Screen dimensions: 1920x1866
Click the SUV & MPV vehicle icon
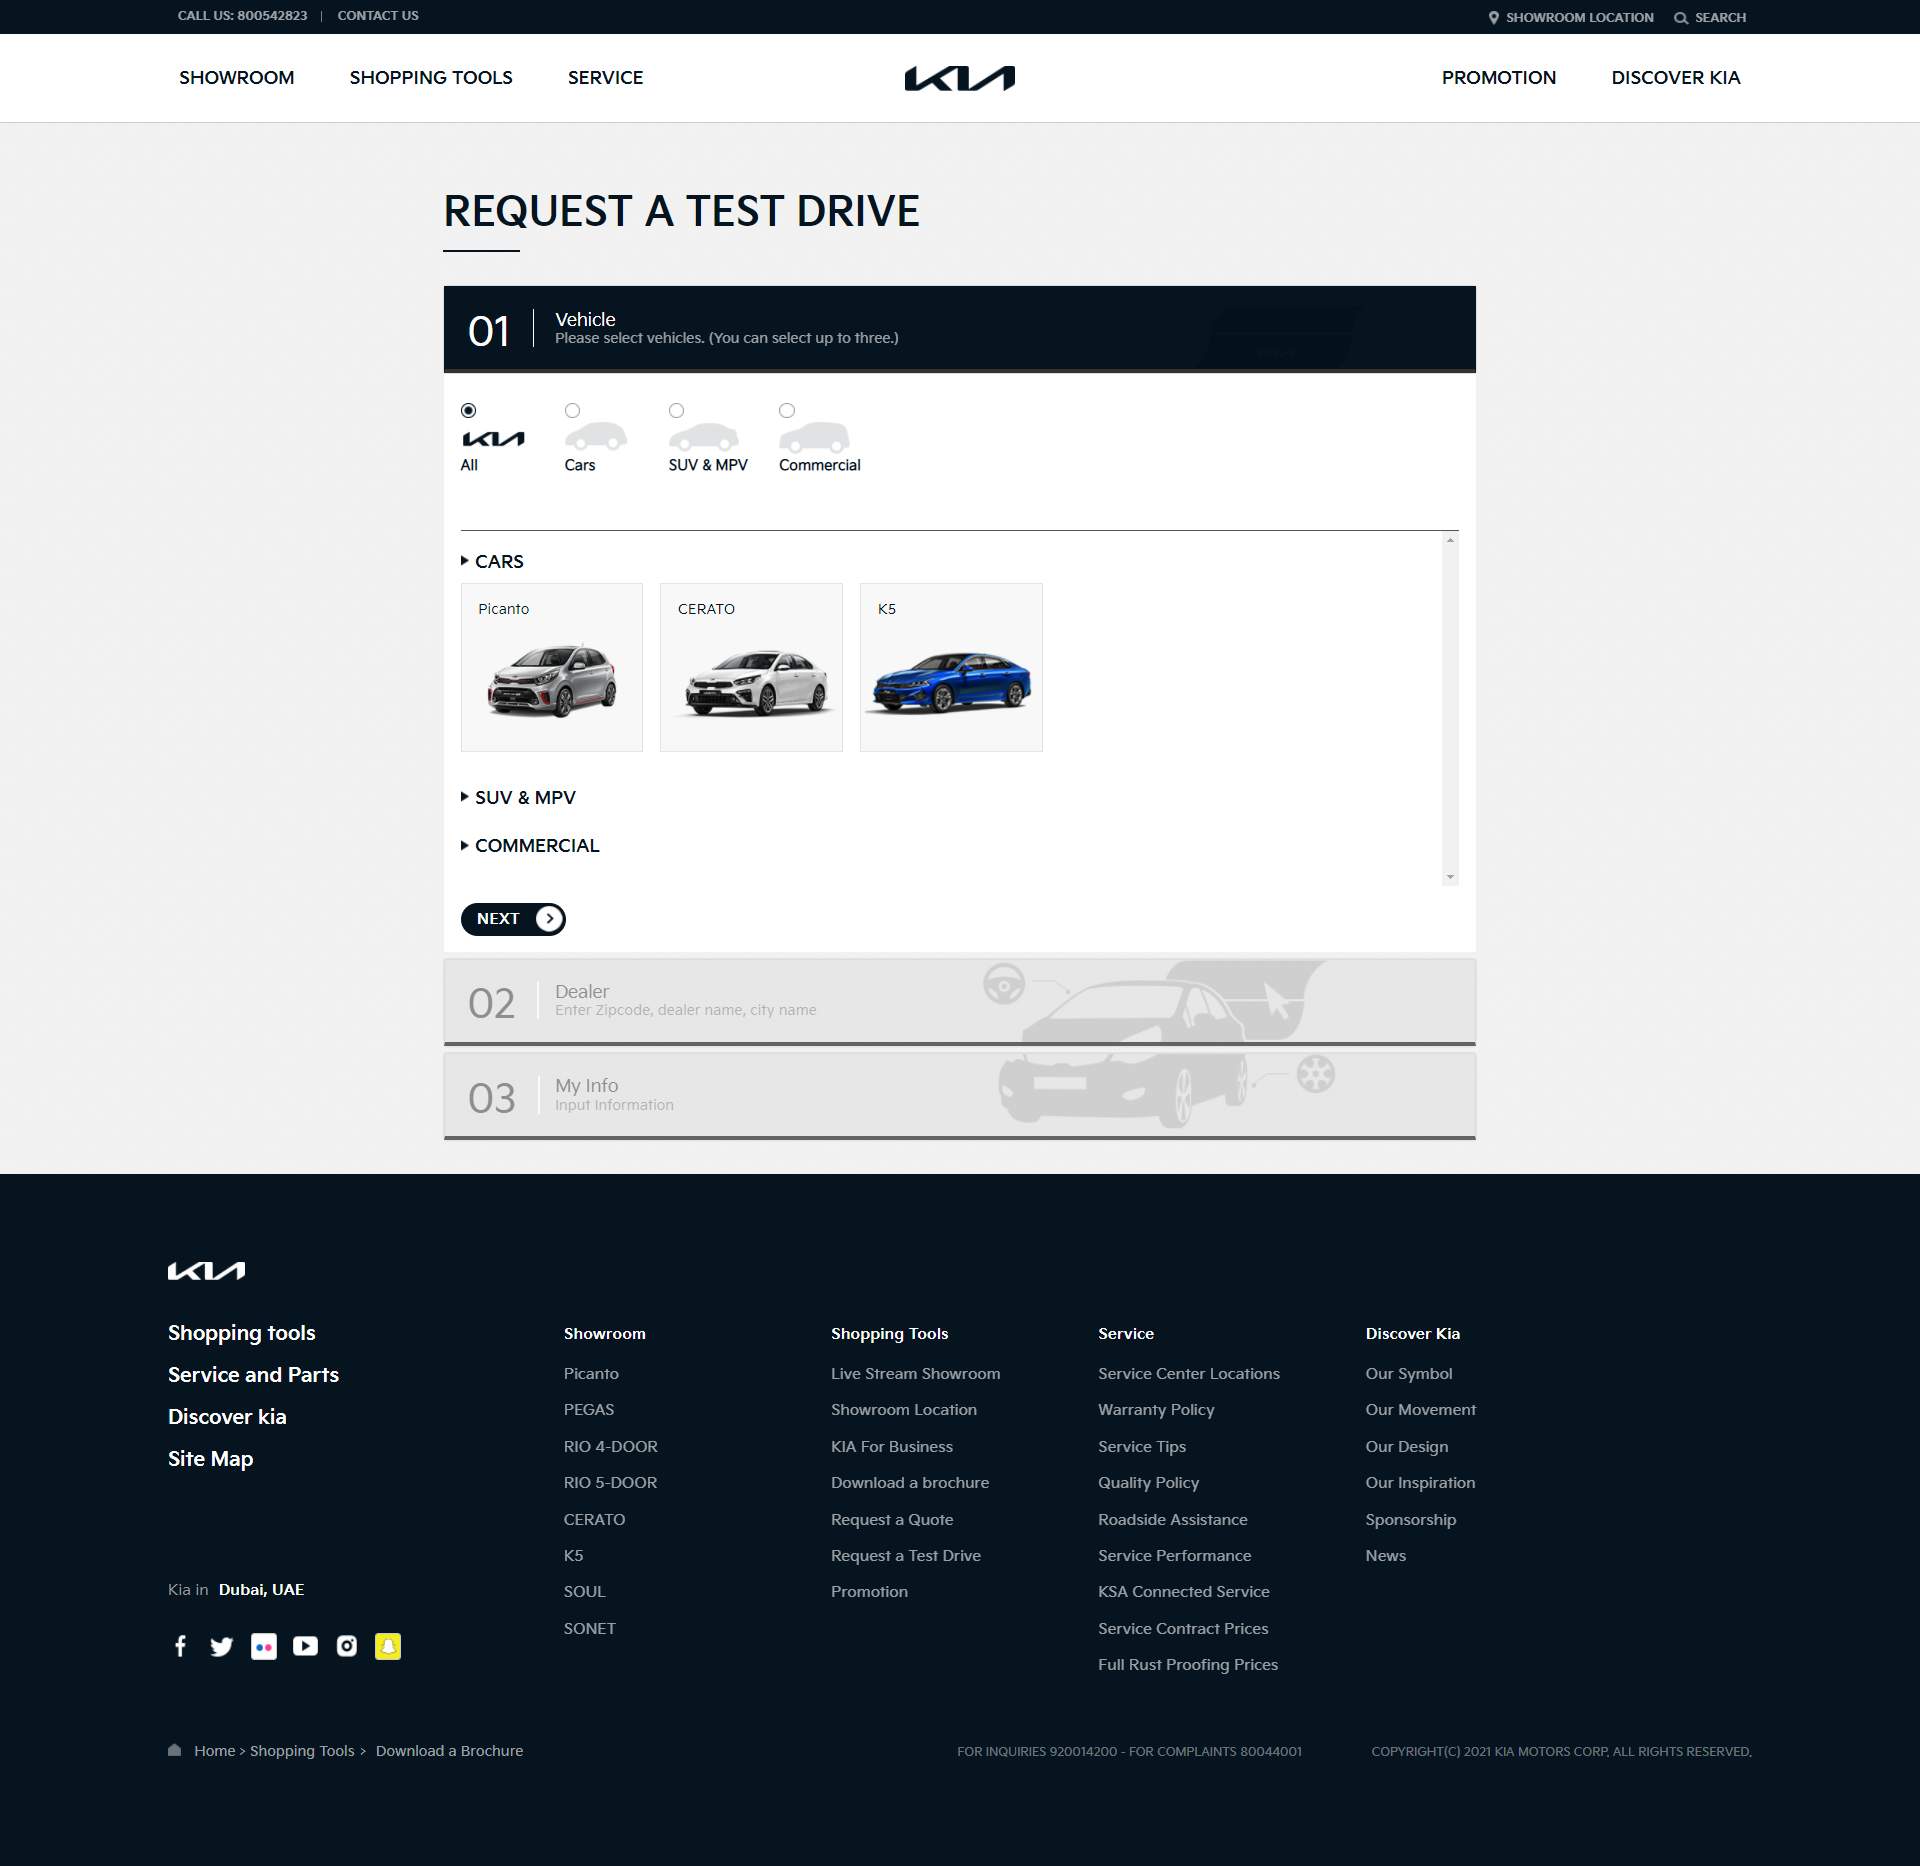704,437
